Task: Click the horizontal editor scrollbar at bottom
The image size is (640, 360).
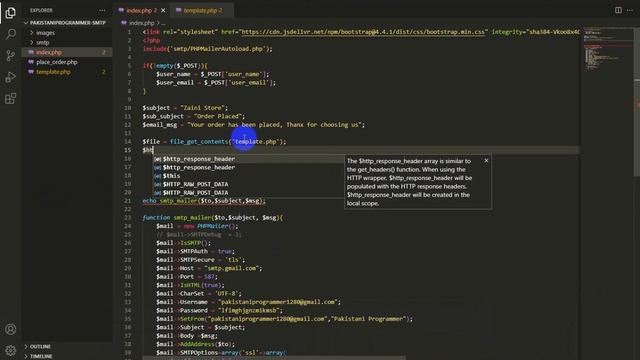Action: click(273, 358)
